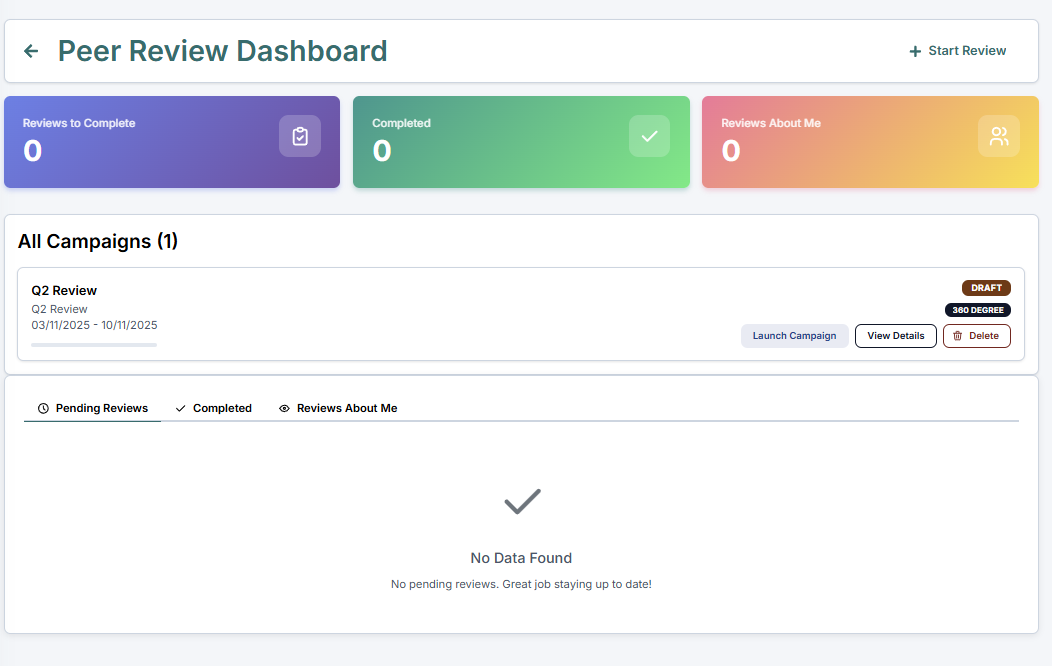This screenshot has width=1052, height=666.
Task: Select the Pending Reviews tab
Action: (x=101, y=408)
